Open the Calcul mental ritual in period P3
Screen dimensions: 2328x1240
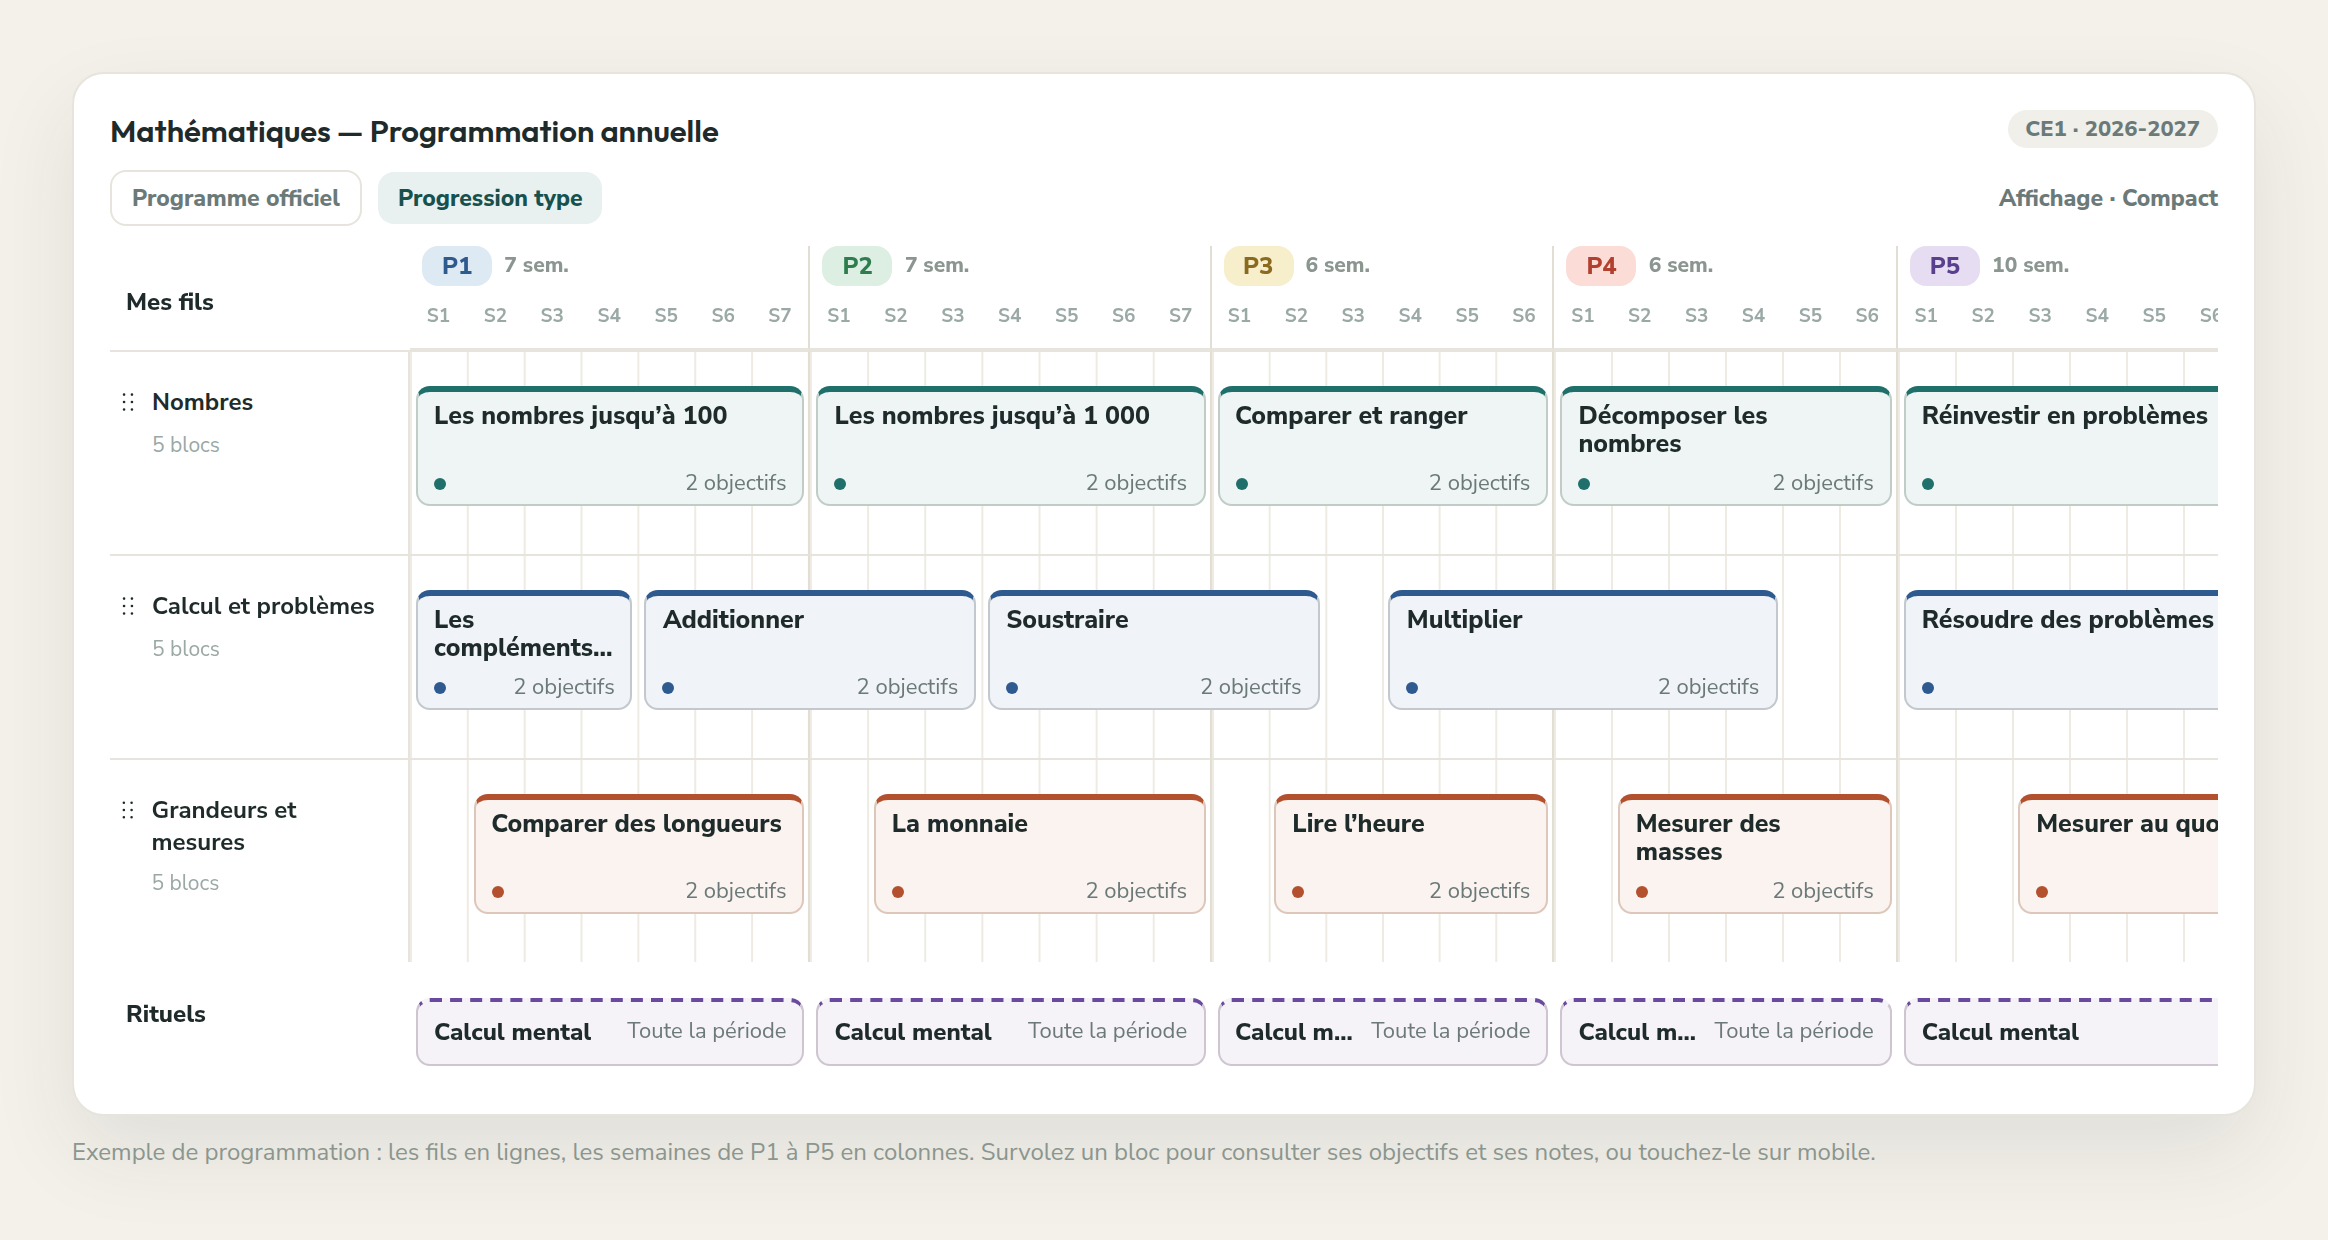pyautogui.click(x=1383, y=1032)
